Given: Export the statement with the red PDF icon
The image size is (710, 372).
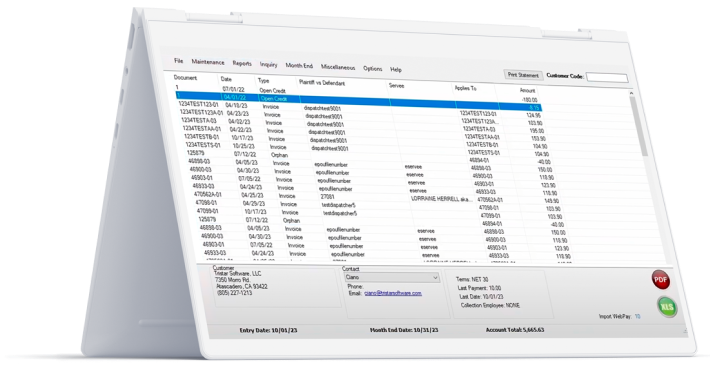Looking at the screenshot, I should pos(660,279).
